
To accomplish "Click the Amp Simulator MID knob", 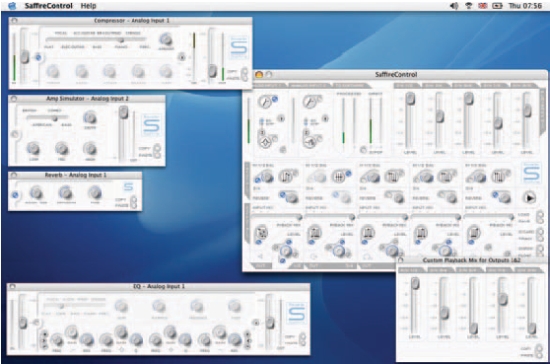I will 62,148.
